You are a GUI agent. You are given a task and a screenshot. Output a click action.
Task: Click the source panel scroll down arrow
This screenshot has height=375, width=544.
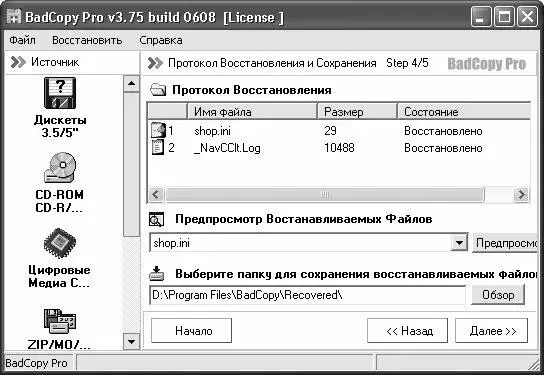131,342
